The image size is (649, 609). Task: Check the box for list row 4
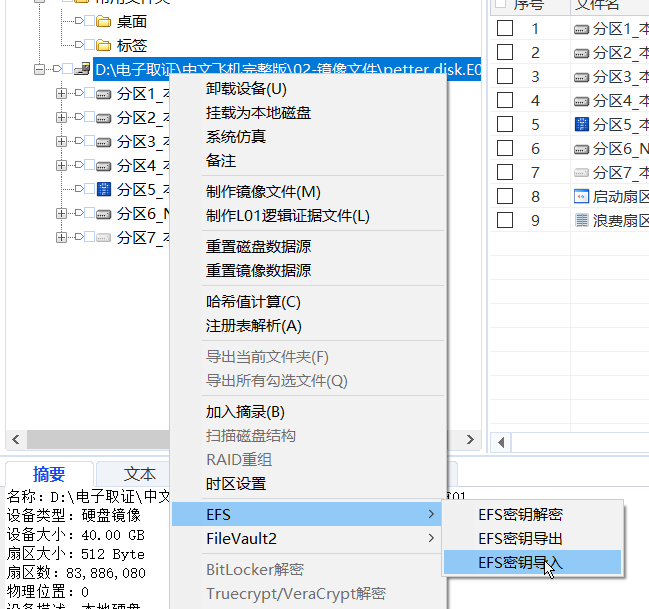tap(505, 100)
